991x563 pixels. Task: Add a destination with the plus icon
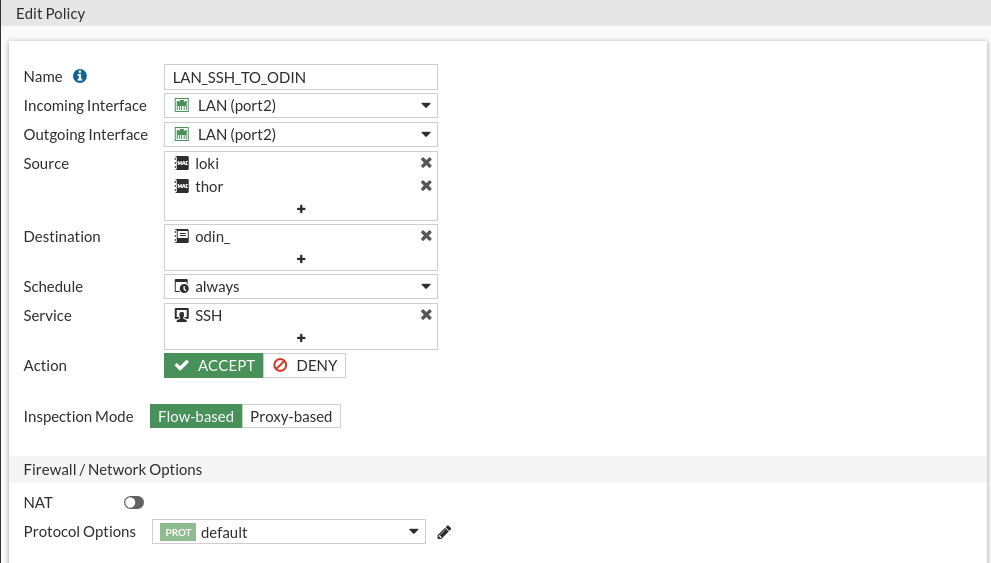[x=301, y=259]
